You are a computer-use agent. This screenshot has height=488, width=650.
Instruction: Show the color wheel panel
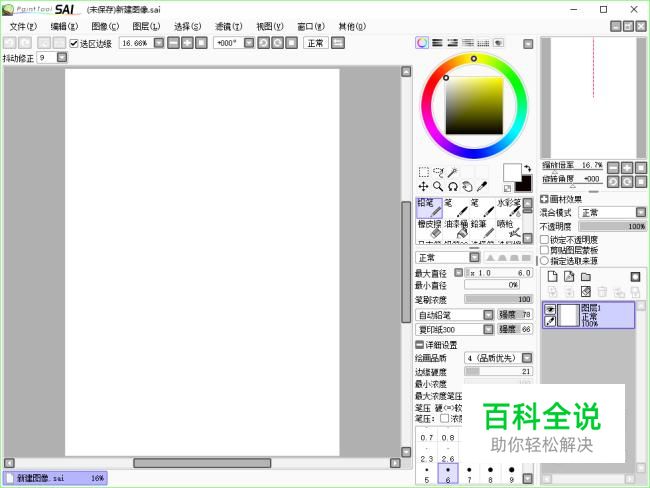pos(422,43)
